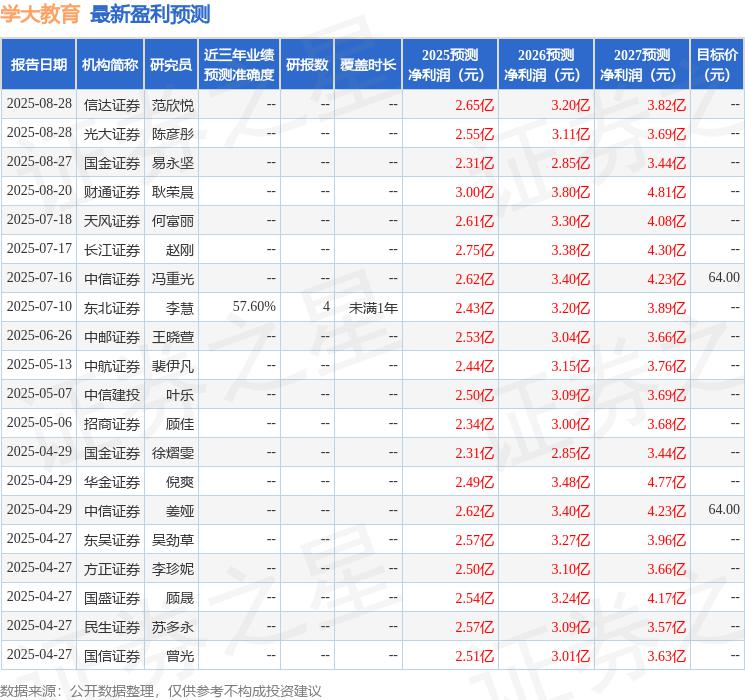Select analyst 易永坚
This screenshot has height=700, width=745.
pyautogui.click(x=173, y=163)
